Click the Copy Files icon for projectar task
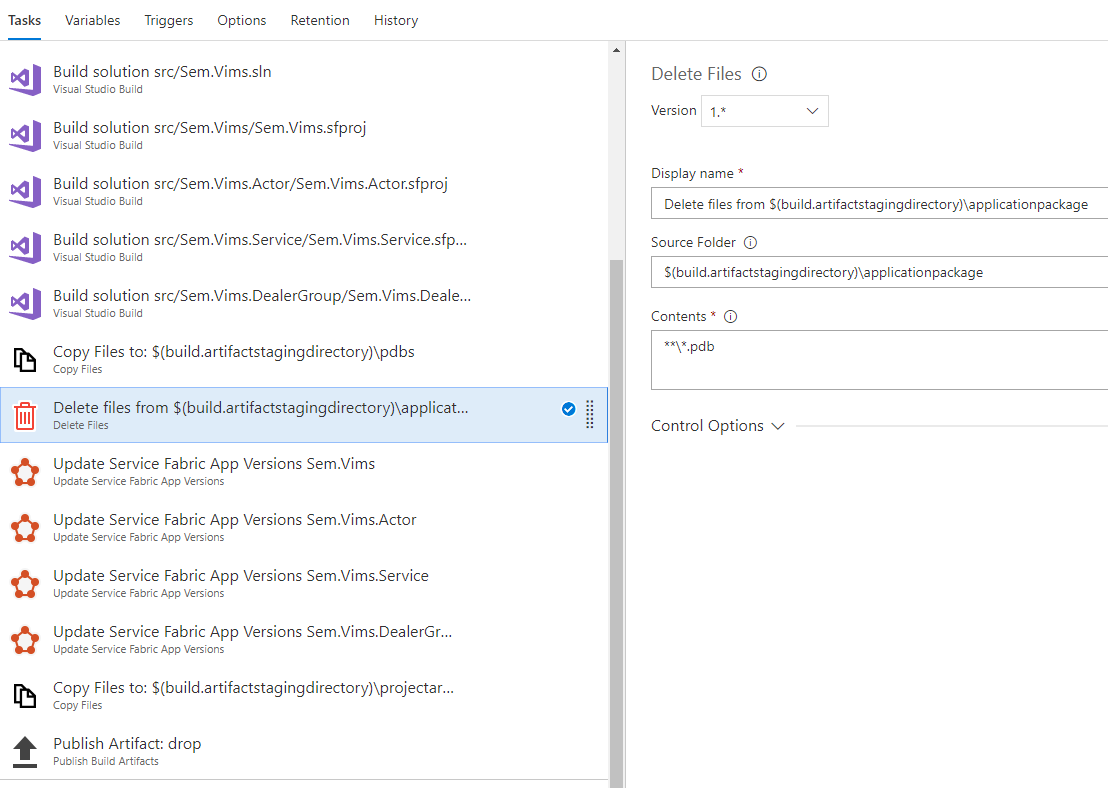Viewport: 1108px width, 788px height. (x=24, y=695)
